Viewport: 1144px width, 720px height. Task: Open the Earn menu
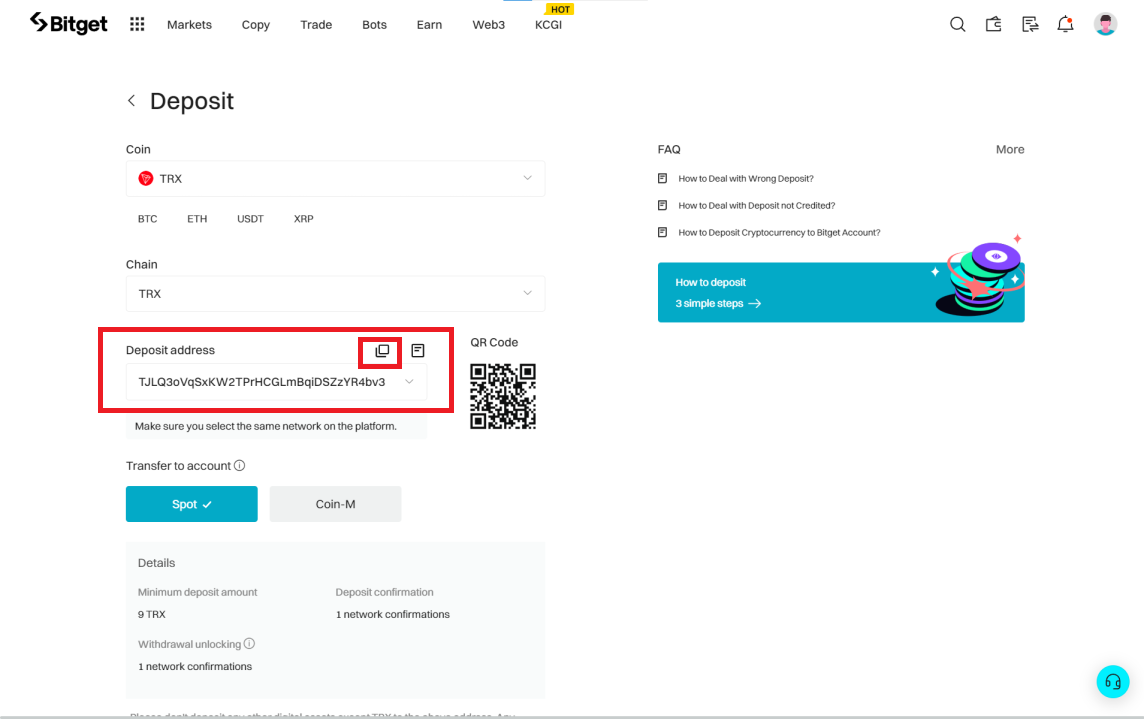(x=429, y=25)
